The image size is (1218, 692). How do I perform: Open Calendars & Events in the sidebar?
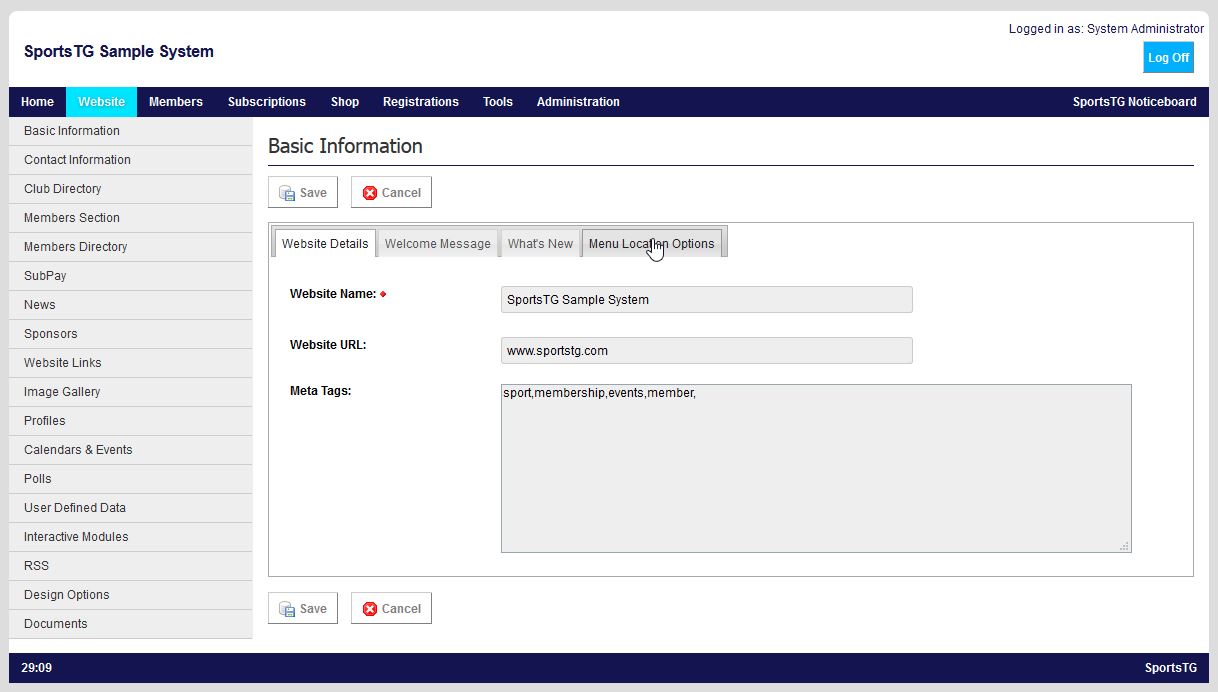click(130, 450)
